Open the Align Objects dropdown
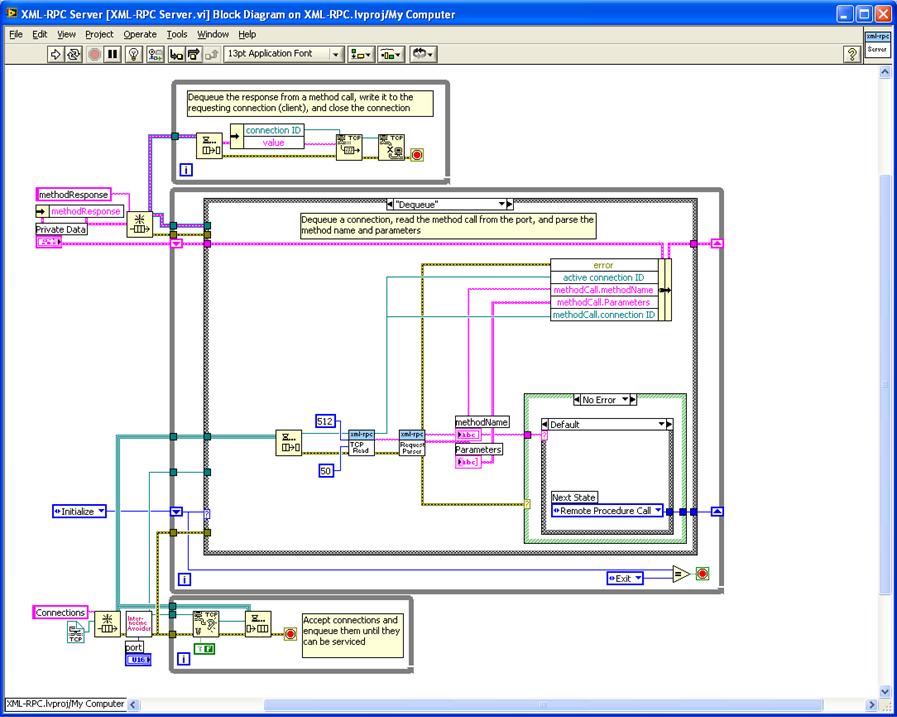This screenshot has width=897, height=717. click(x=361, y=54)
